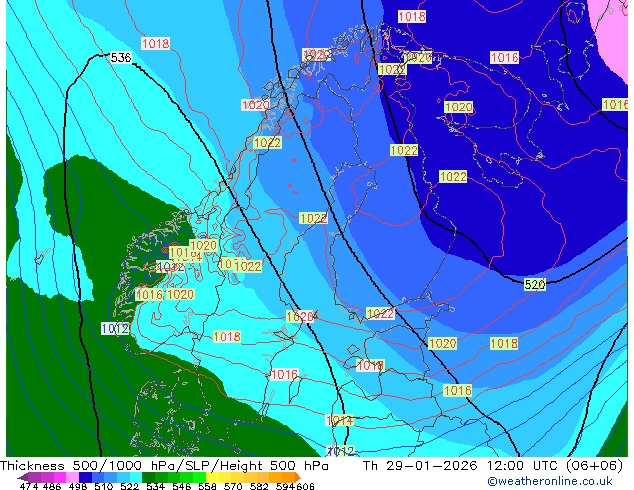The width and height of the screenshot is (634, 490).
Task: Click the orange arrow end of the color scale
Action: coord(298,477)
